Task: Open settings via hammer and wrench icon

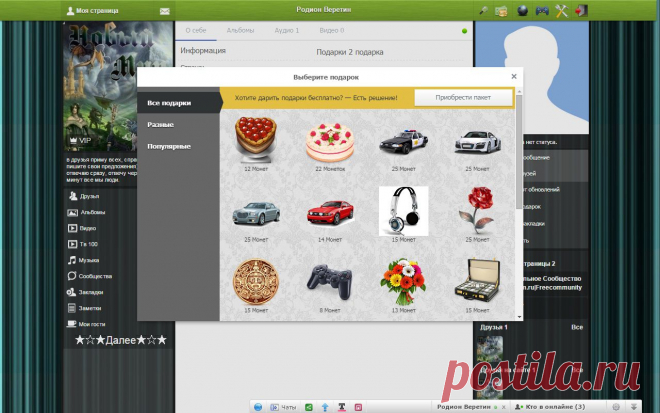Action: (562, 11)
